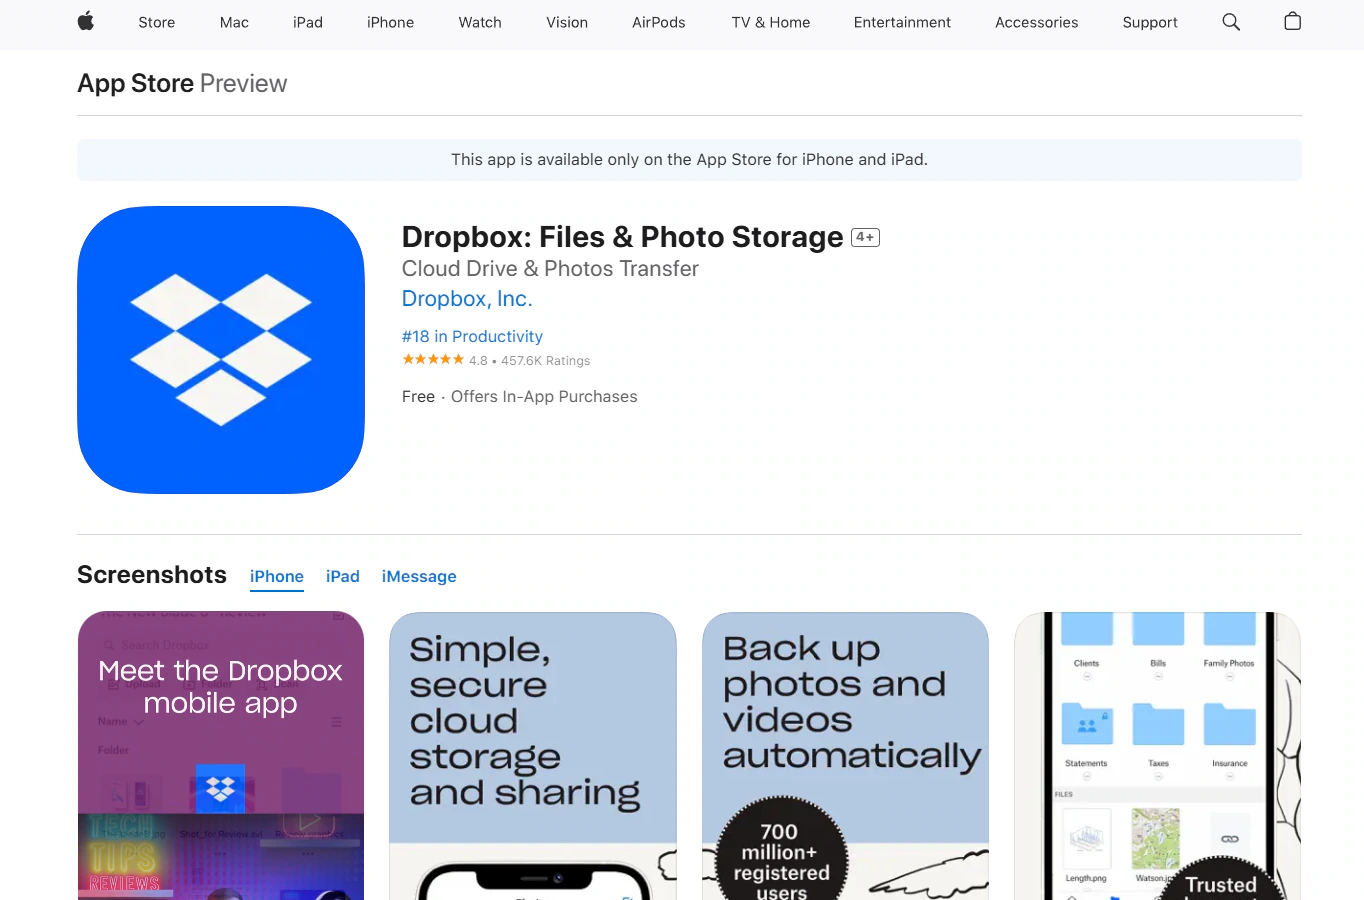Screen dimensions: 1364x900
Task: Open the Back up photos and videos screenshot
Action: pos(845,756)
